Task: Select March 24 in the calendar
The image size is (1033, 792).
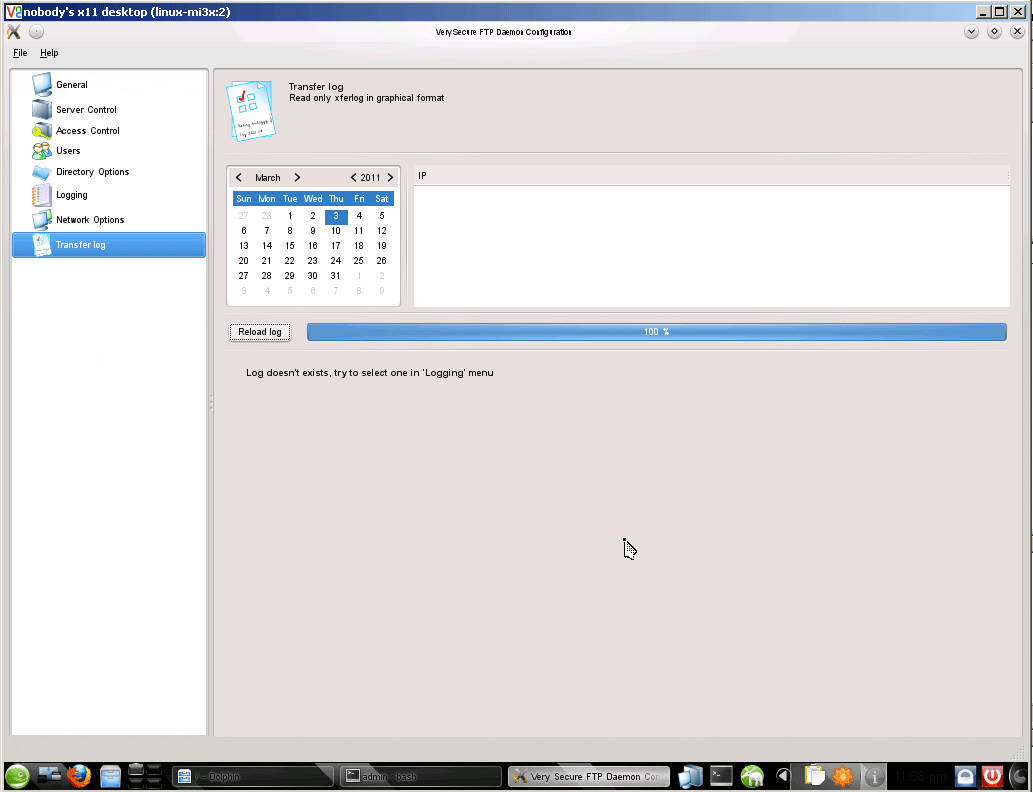Action: click(335, 261)
